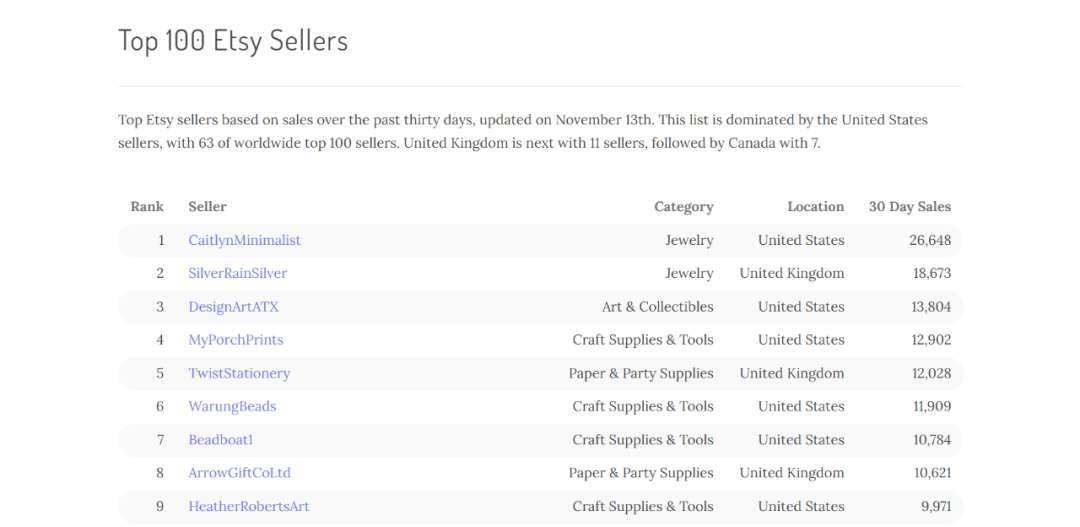Click the Category column header
1080x527 pixels.
[684, 207]
